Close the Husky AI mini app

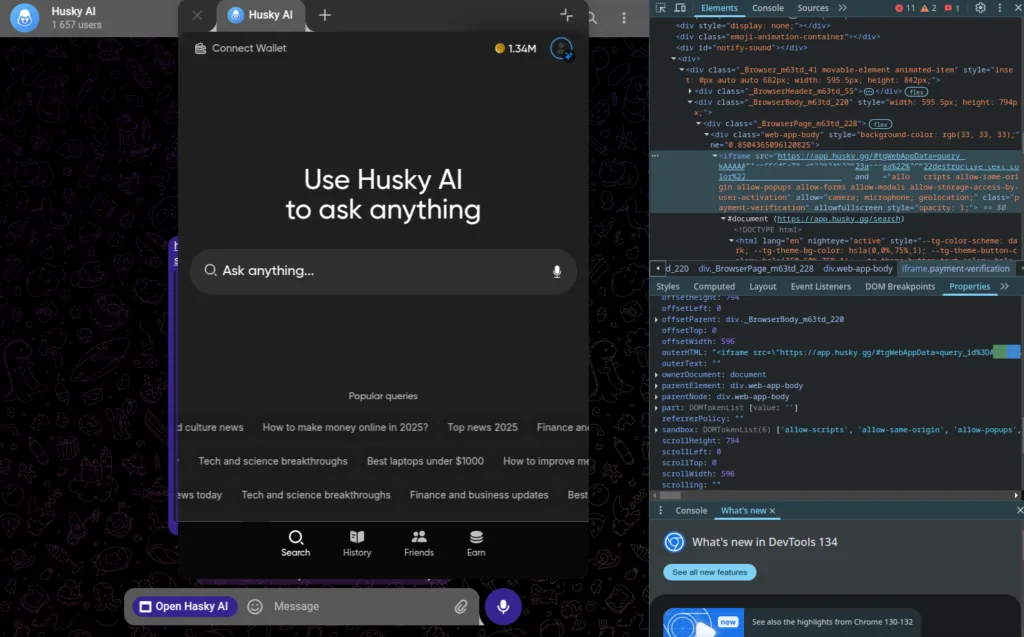click(x=197, y=15)
